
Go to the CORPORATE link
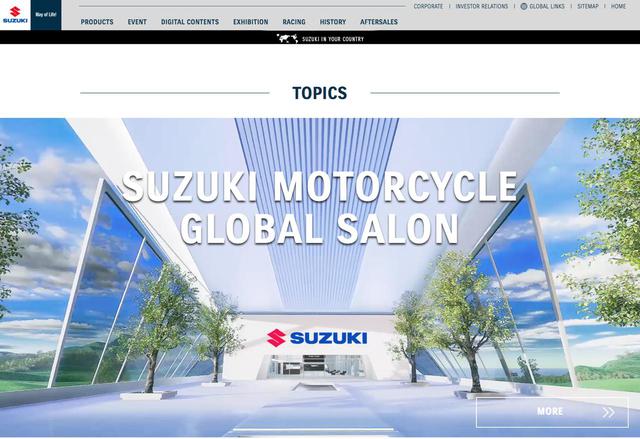tap(428, 7)
